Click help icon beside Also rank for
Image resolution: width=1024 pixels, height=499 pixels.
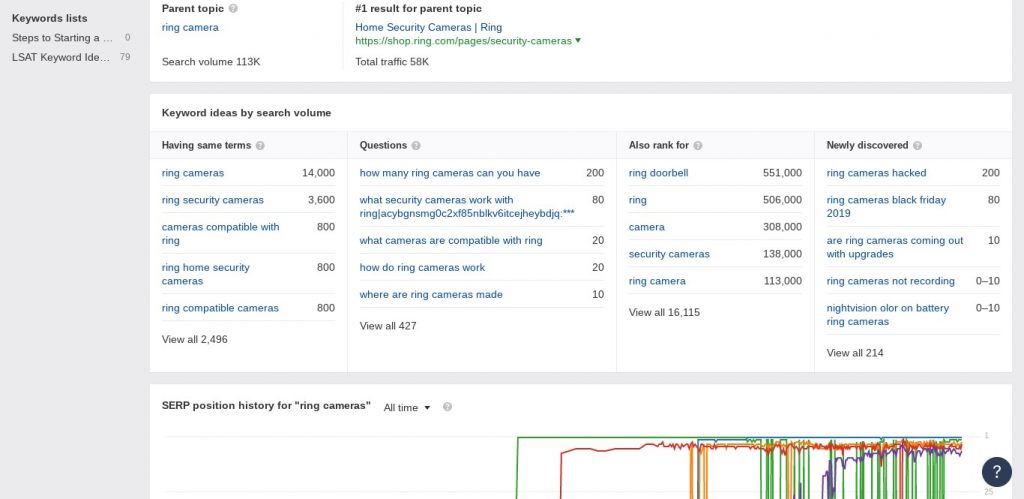[x=697, y=146]
